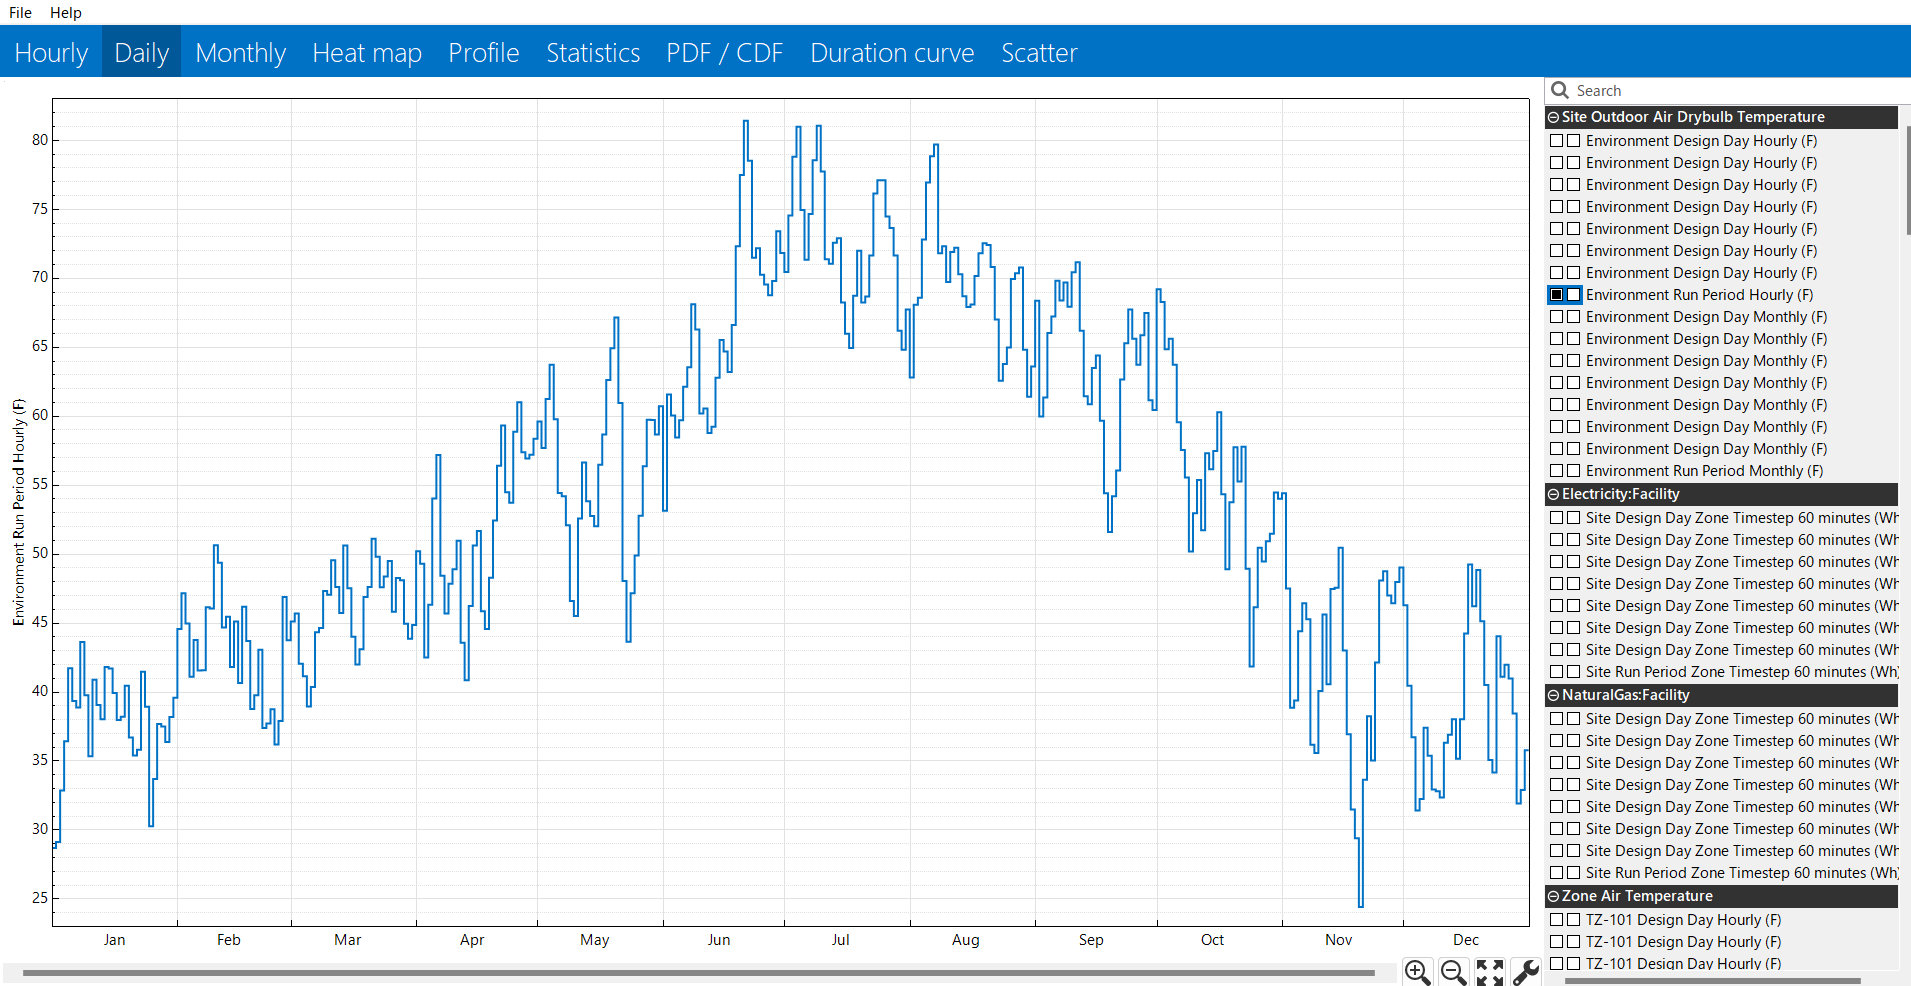
Task: Select Environment Run Period Monthly (F) label
Action: coord(1704,471)
